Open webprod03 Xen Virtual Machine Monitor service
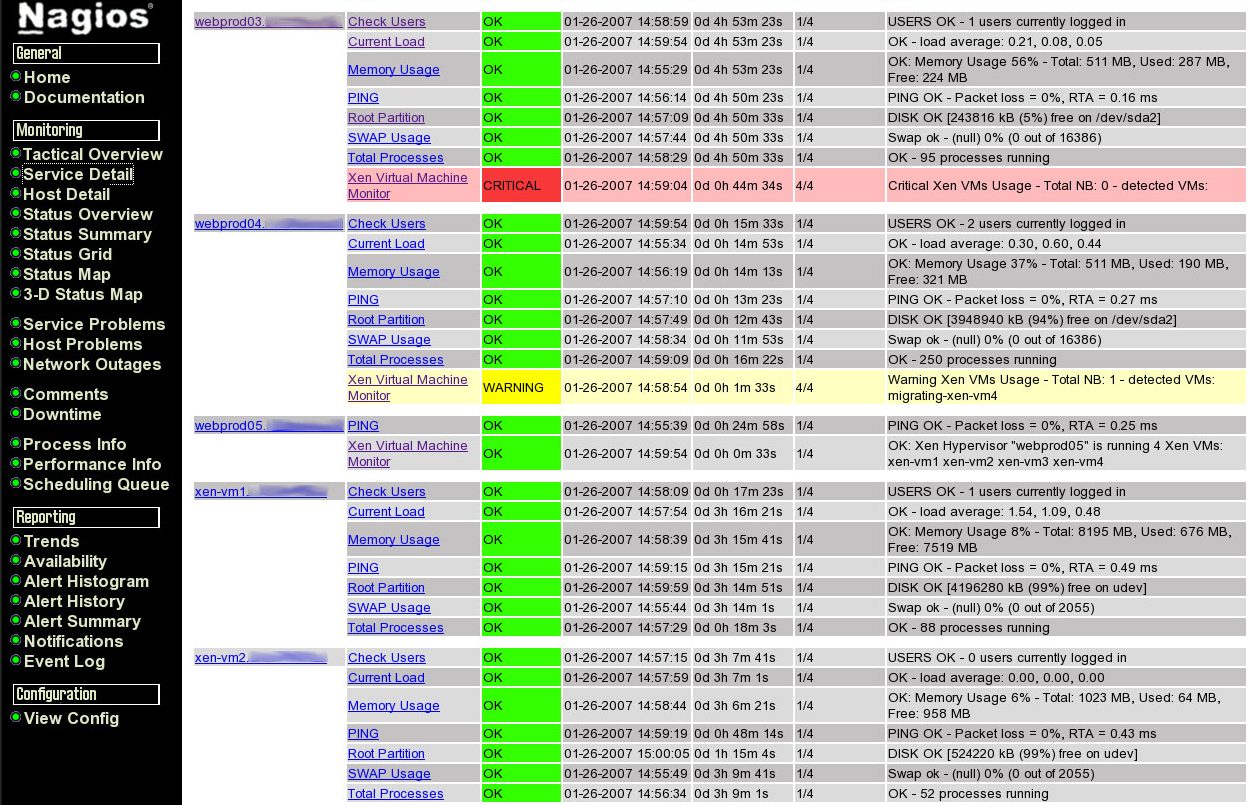Image resolution: width=1251 pixels, height=805 pixels. click(407, 185)
